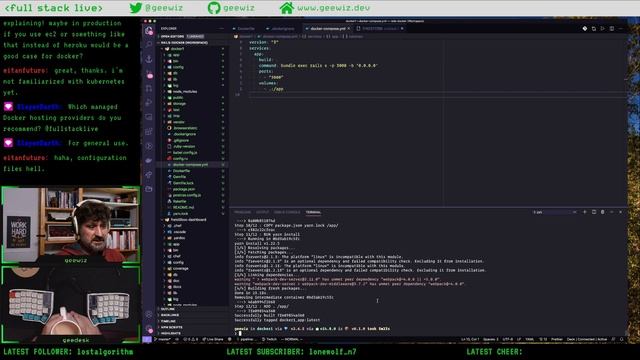
Task: Expand the Timeline section
Action: click(192, 321)
